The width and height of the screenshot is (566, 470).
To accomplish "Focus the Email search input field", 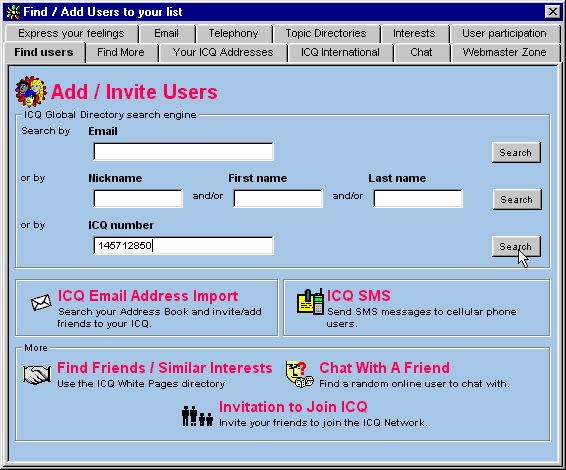I will [x=183, y=152].
